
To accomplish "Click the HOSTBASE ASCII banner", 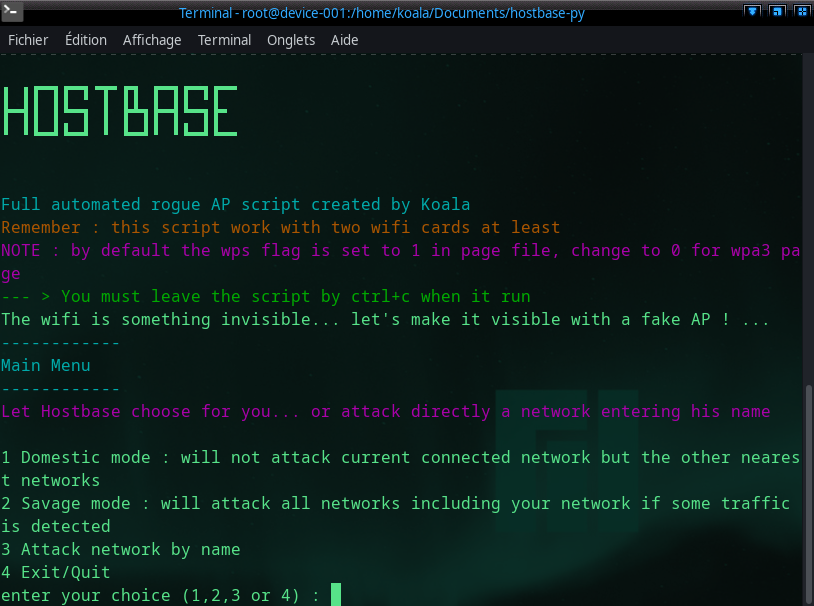I will (120, 112).
